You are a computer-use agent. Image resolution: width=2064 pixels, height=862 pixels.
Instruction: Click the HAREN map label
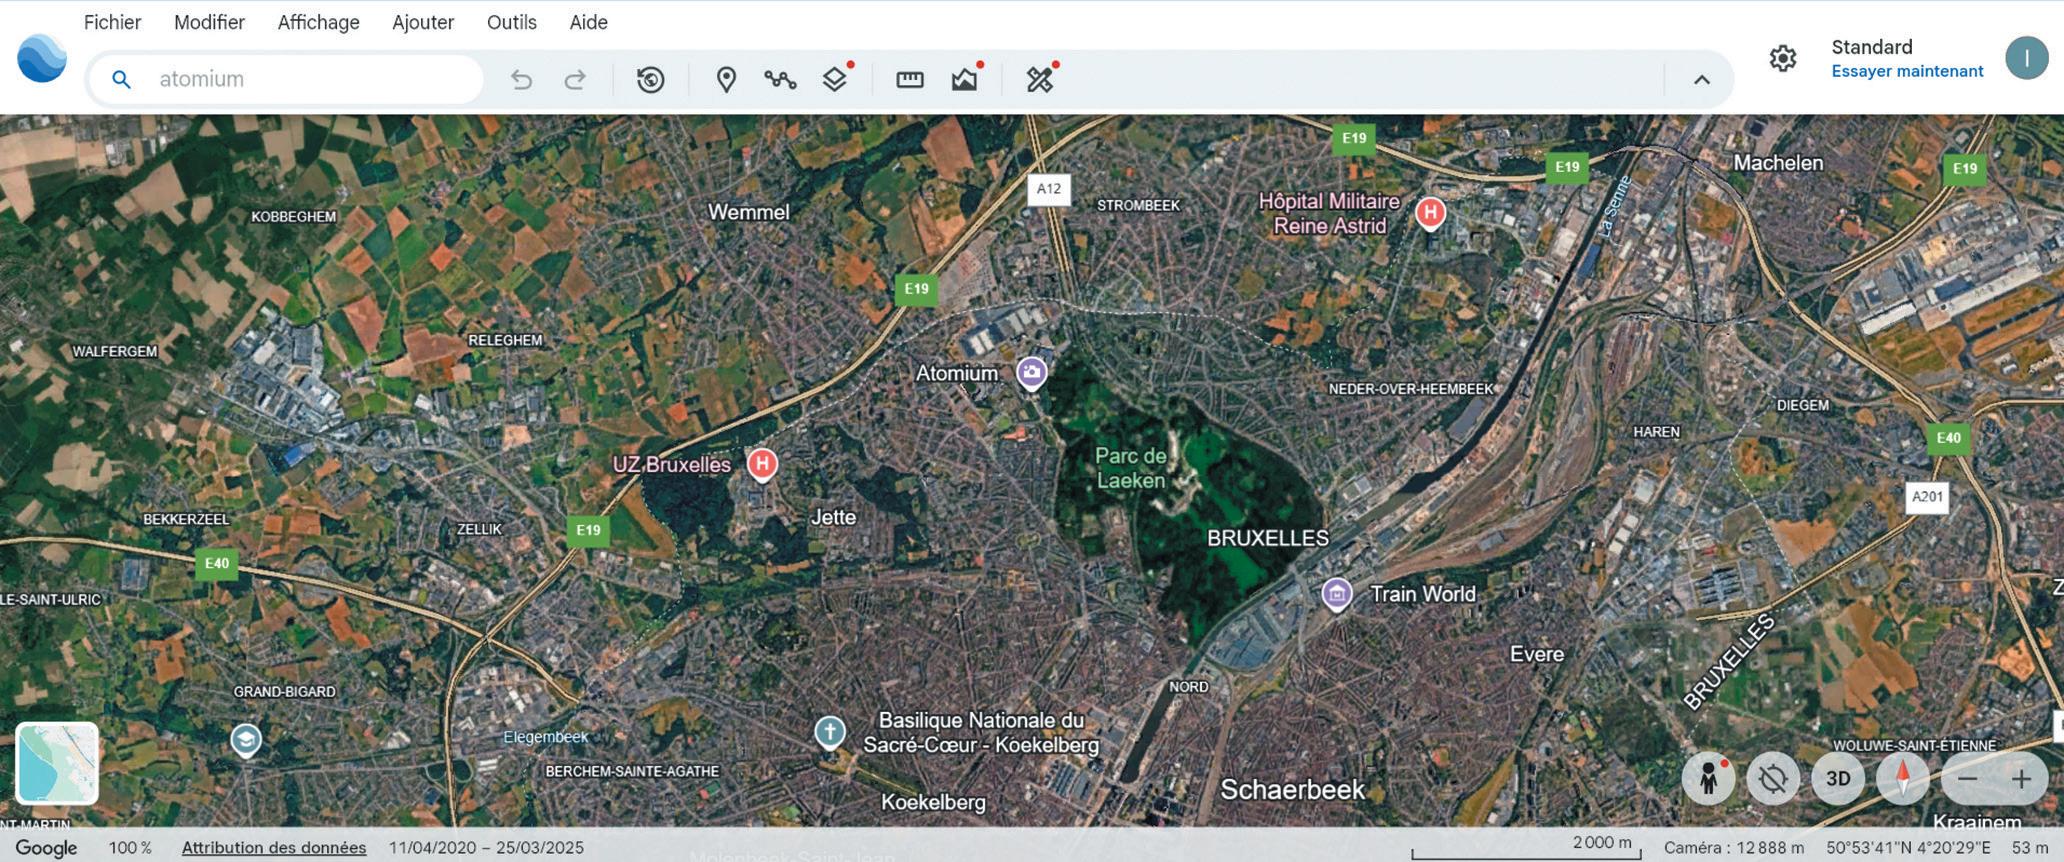point(1656,432)
